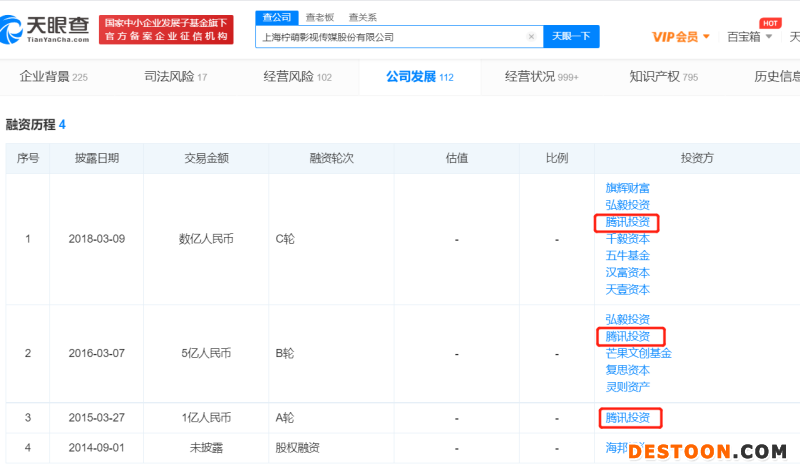Click the 芒果文创基金 investor link
800x474 pixels.
(638, 353)
